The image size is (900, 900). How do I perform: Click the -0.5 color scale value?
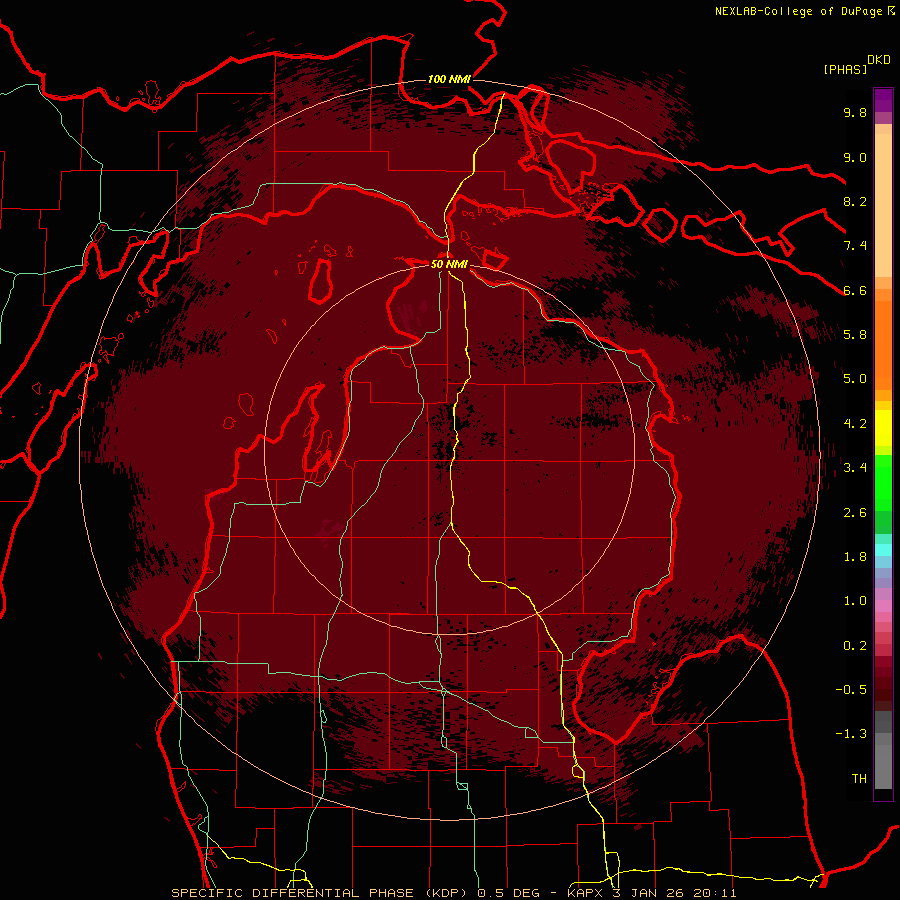click(851, 689)
